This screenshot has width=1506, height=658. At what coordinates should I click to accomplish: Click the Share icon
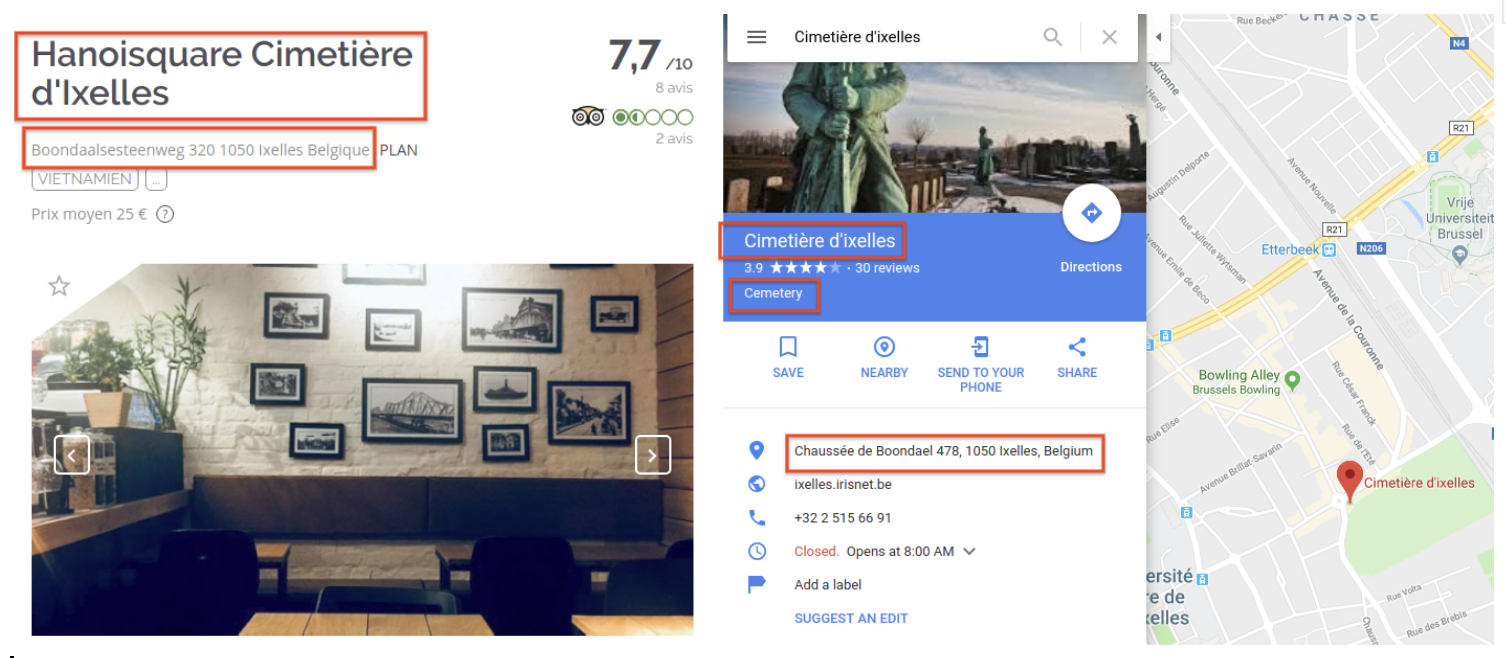coord(1076,347)
